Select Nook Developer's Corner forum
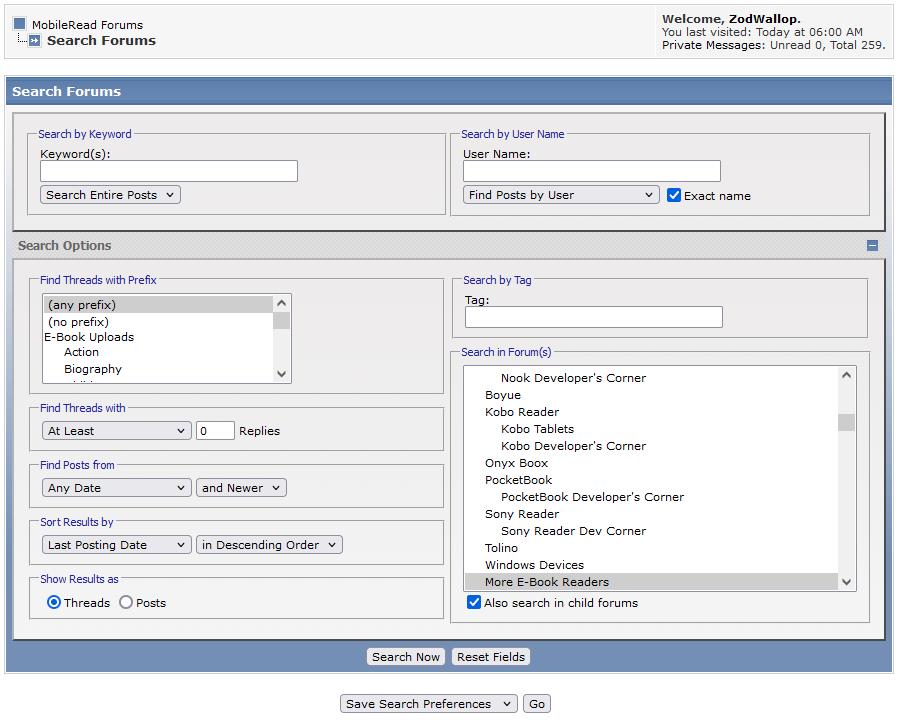 (x=651, y=377)
